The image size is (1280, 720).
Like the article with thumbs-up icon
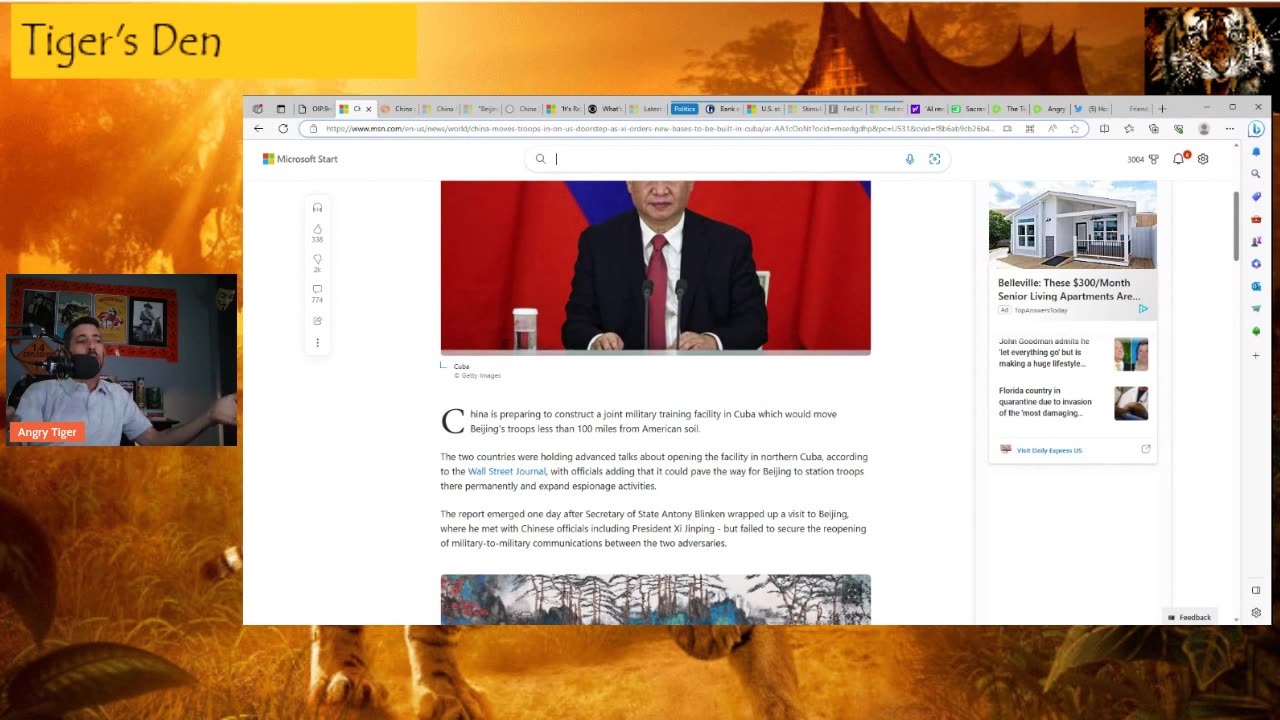pos(317,229)
